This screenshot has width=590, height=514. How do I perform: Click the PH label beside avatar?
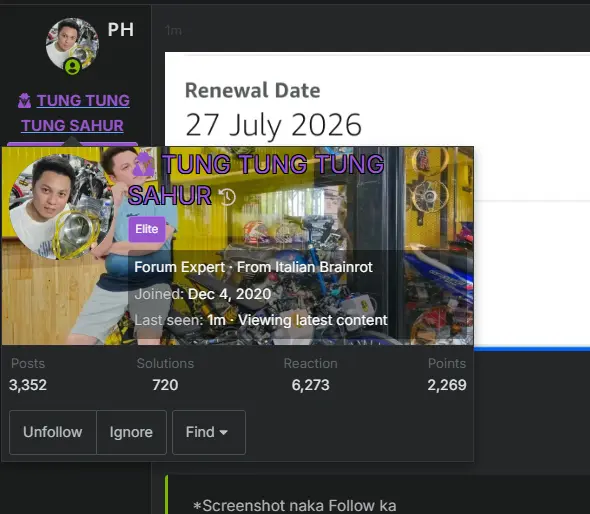pos(120,29)
